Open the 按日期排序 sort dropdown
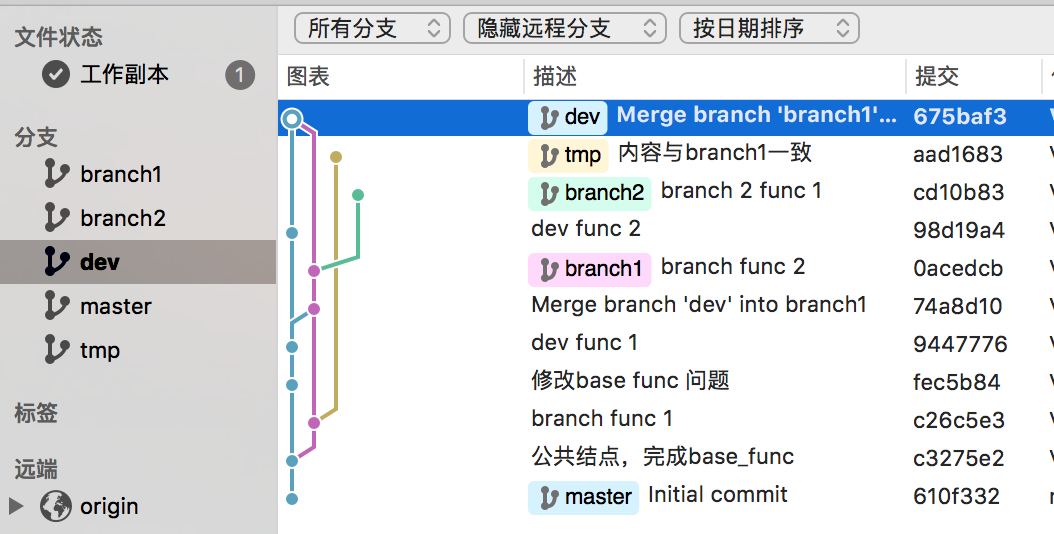The width and height of the screenshot is (1054, 534). [768, 28]
